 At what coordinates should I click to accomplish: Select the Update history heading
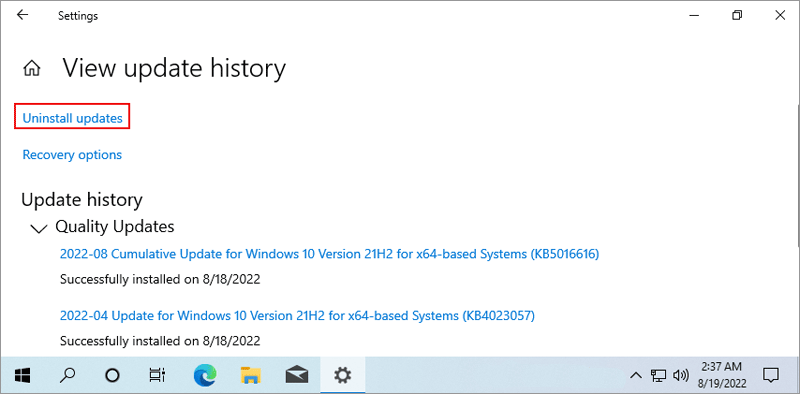[82, 200]
